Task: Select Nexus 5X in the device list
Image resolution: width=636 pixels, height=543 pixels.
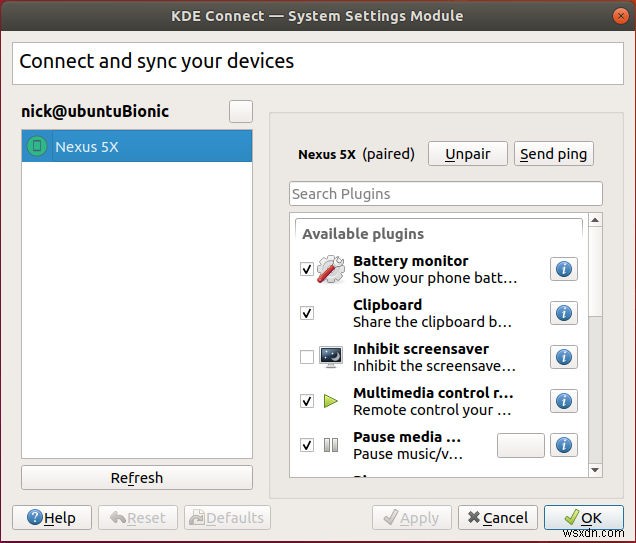Action: pyautogui.click(x=137, y=147)
